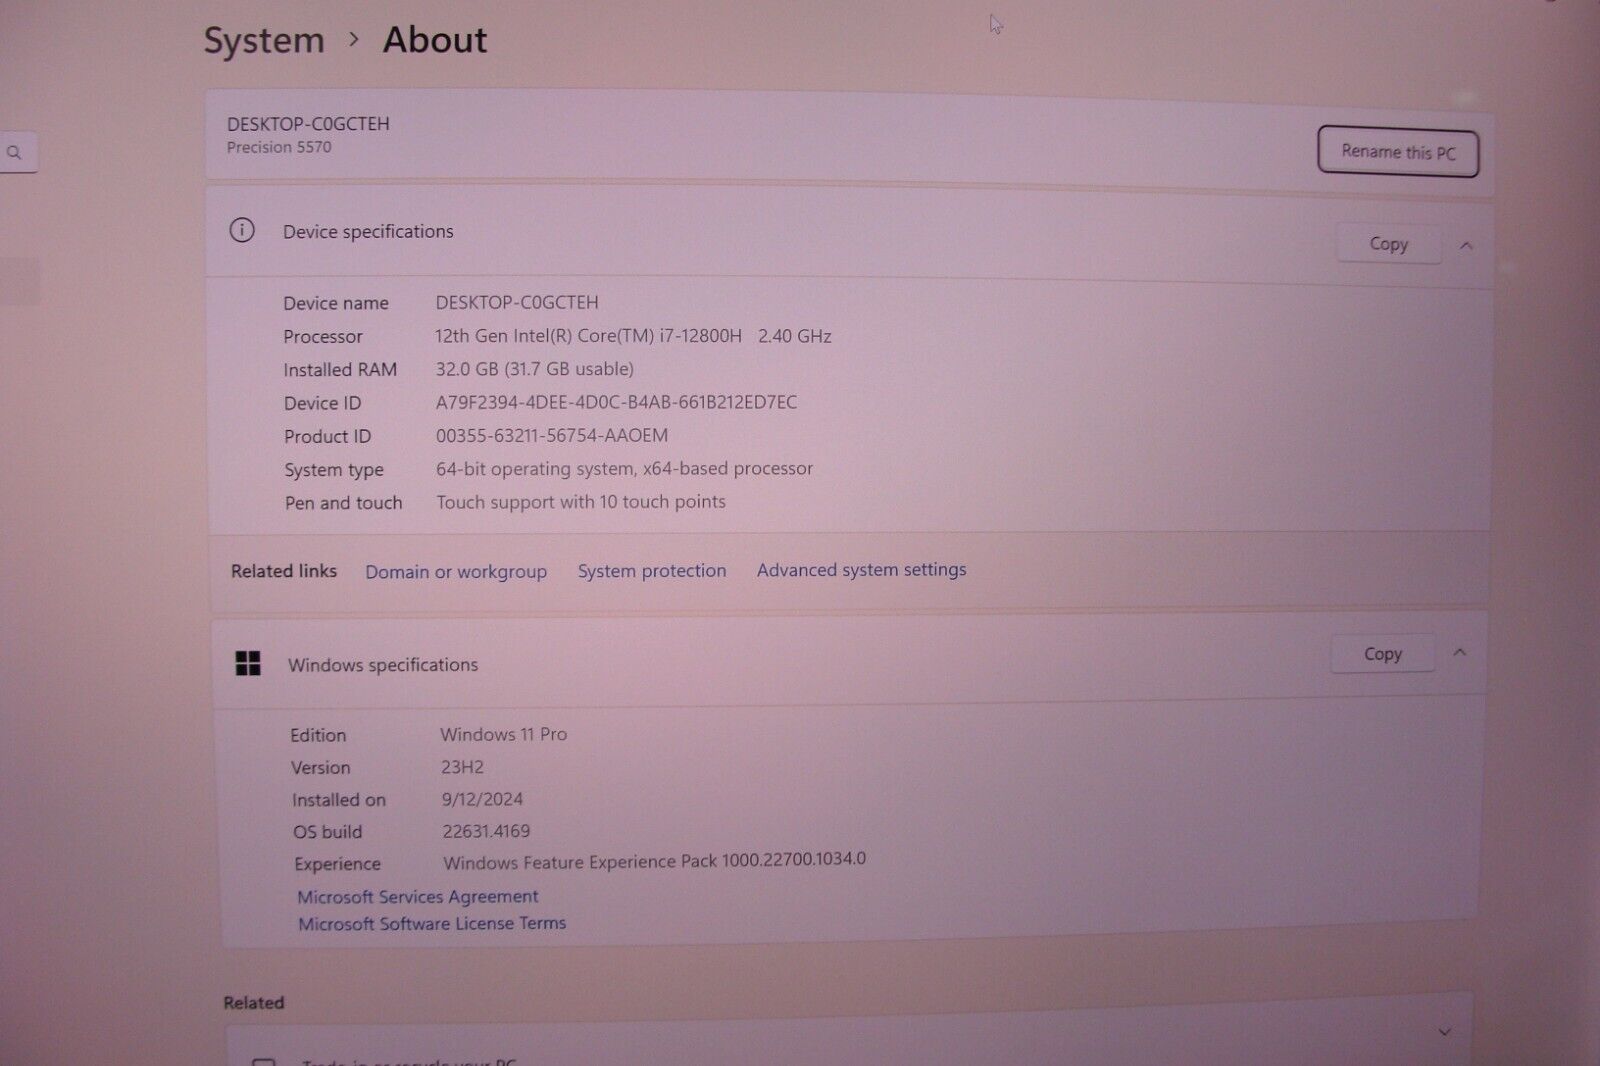Image resolution: width=1600 pixels, height=1066 pixels.
Task: Expand the item under Related section
Action: tap(1444, 1031)
